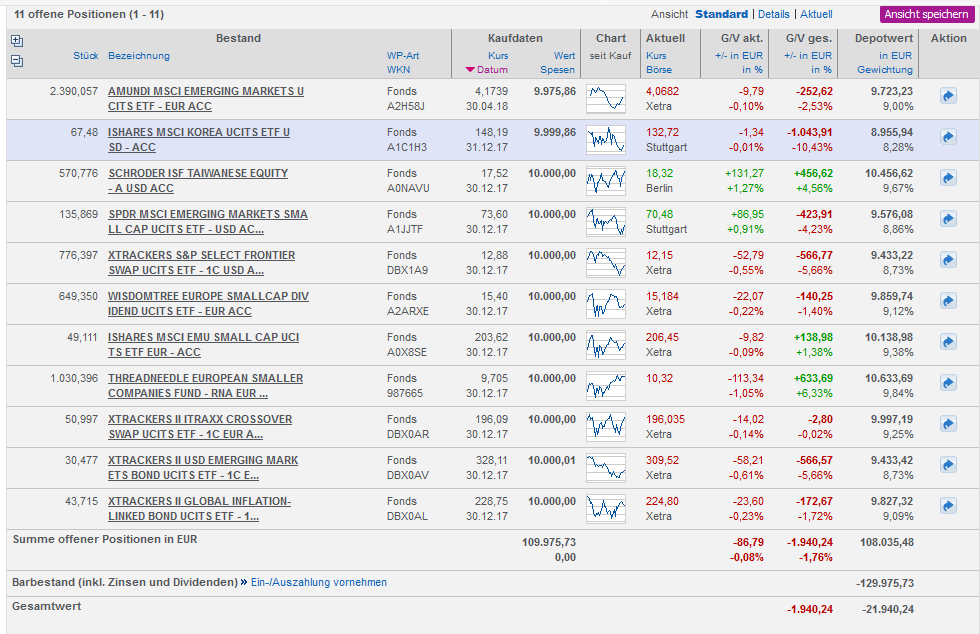Open action icon for iShares MSCI Korea row

pyautogui.click(x=948, y=137)
